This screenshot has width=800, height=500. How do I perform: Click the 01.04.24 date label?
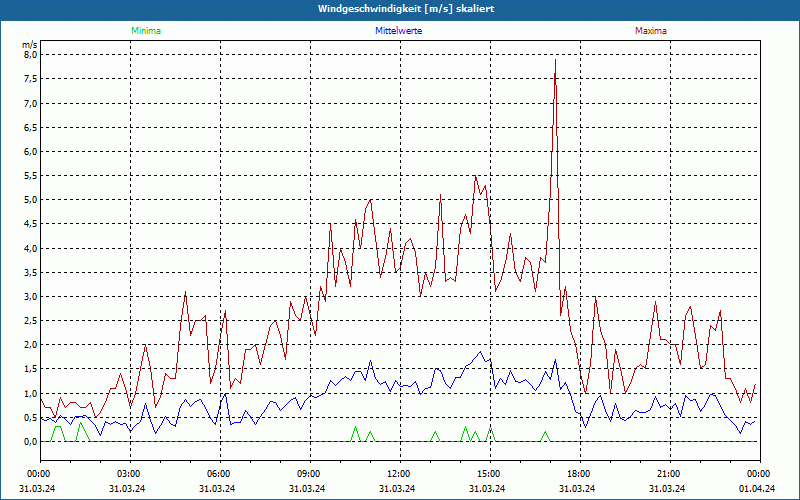tap(757, 489)
